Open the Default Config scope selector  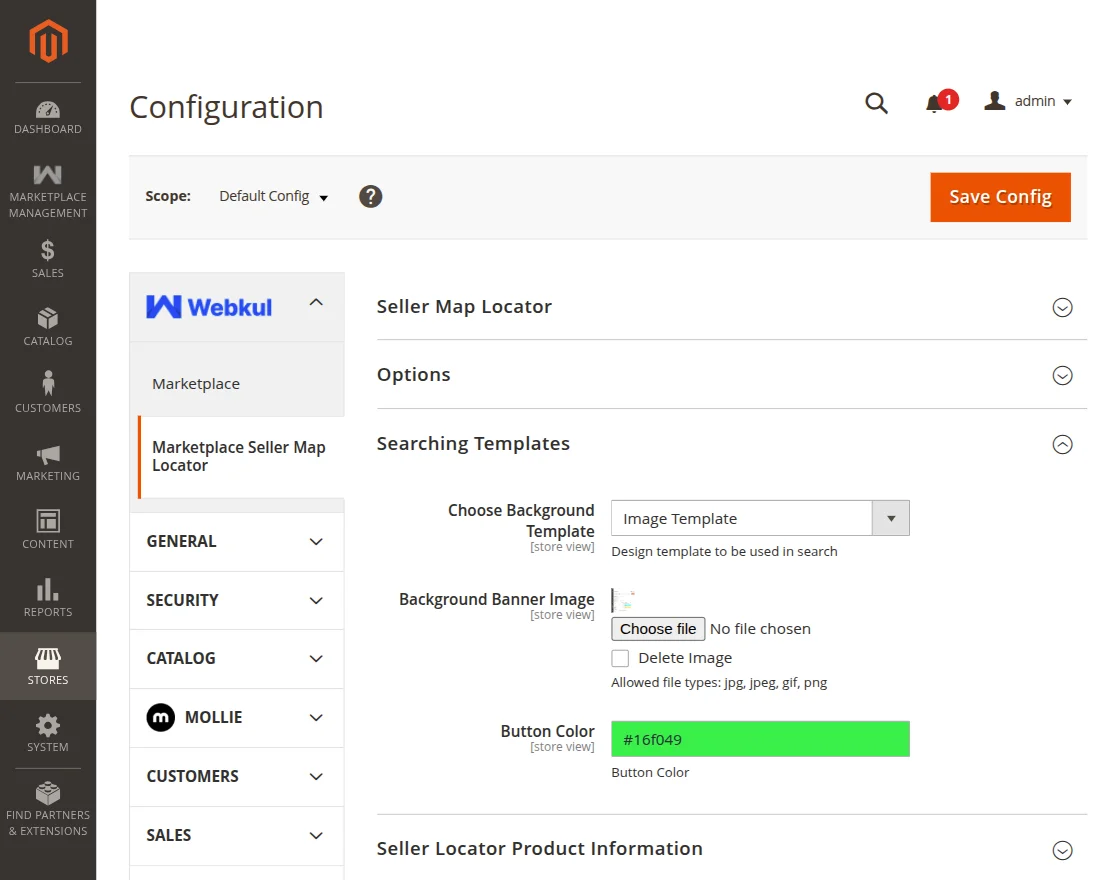pyautogui.click(x=273, y=196)
